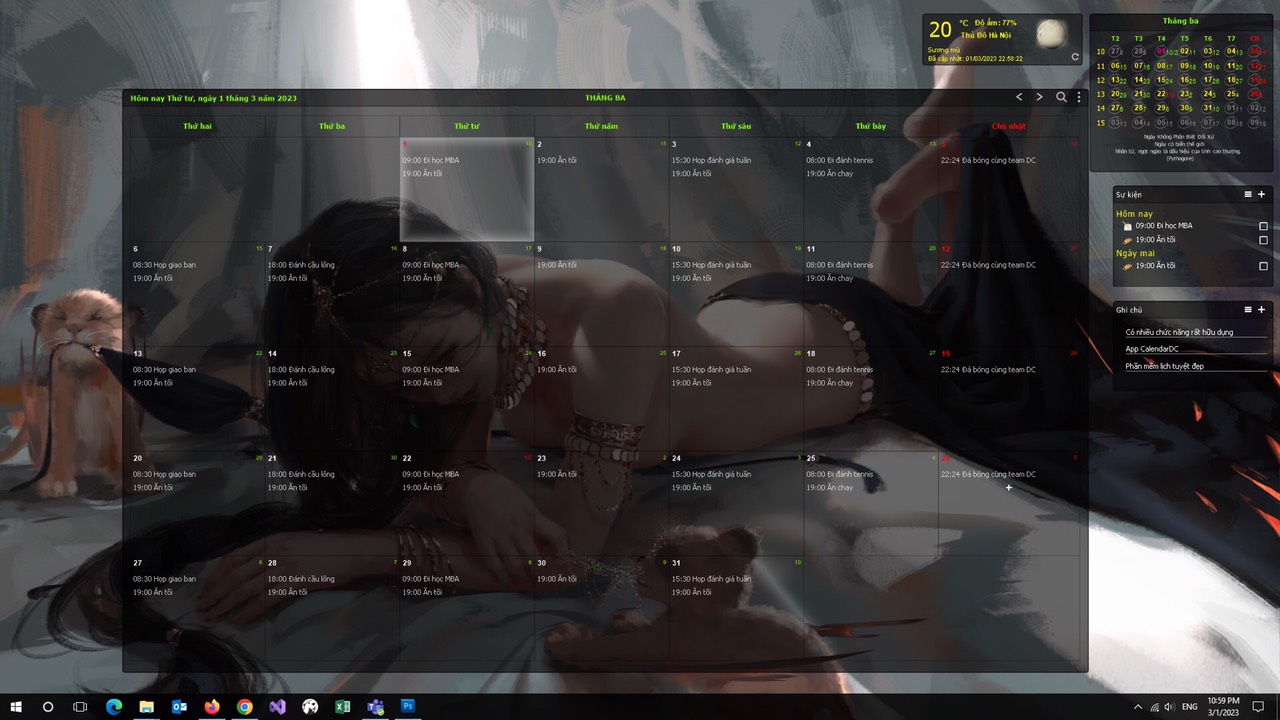The height and width of the screenshot is (720, 1280).
Task: Click the 'Thứ sáu' column header
Action: (x=736, y=126)
